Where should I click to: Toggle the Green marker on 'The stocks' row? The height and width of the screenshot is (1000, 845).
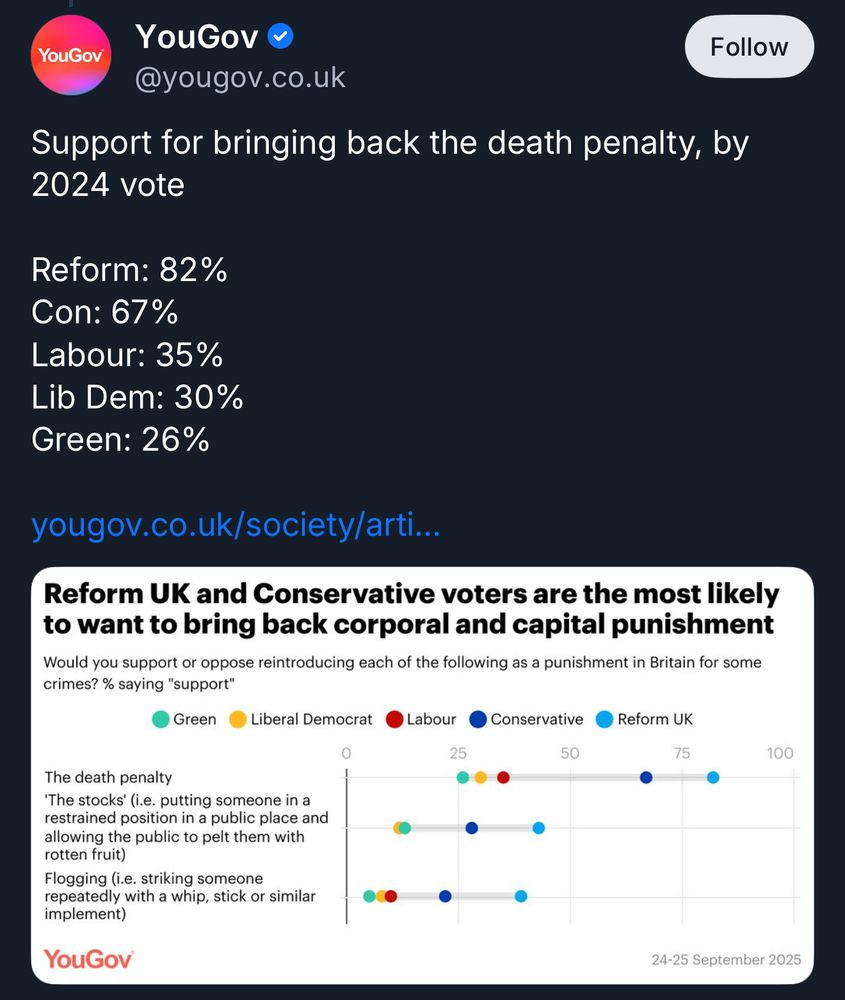pyautogui.click(x=403, y=827)
